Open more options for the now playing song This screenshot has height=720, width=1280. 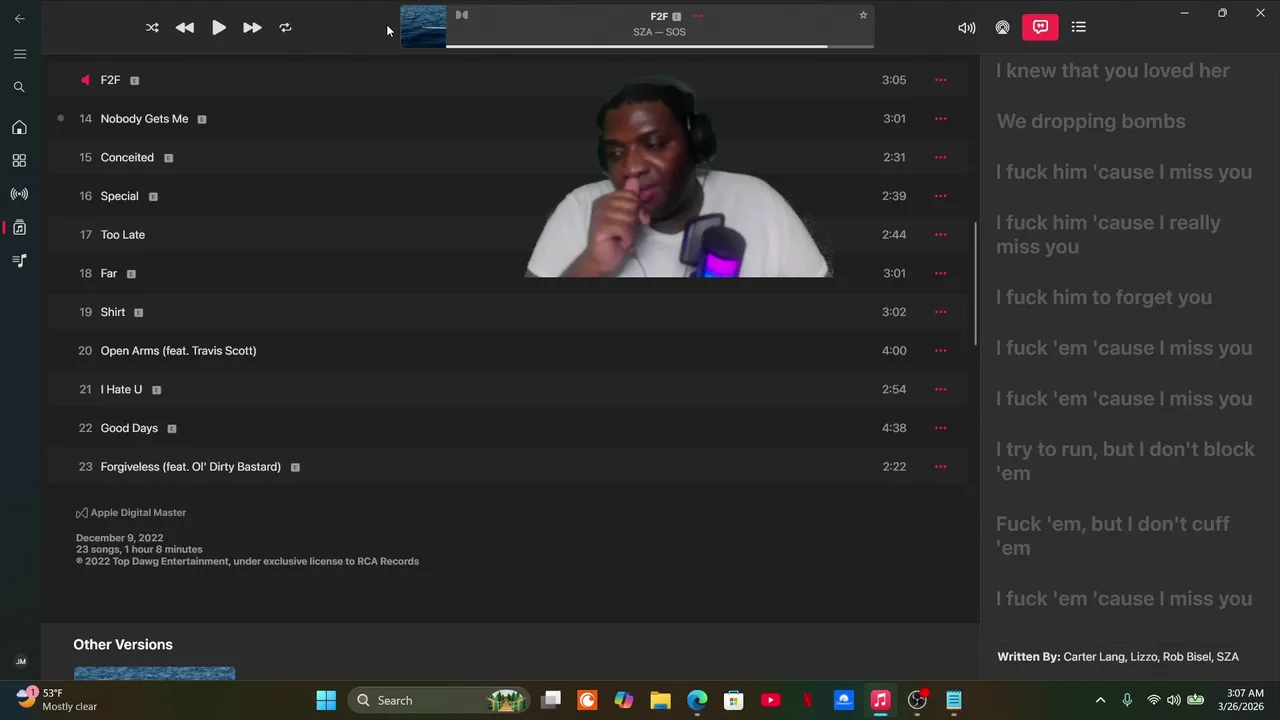697,16
